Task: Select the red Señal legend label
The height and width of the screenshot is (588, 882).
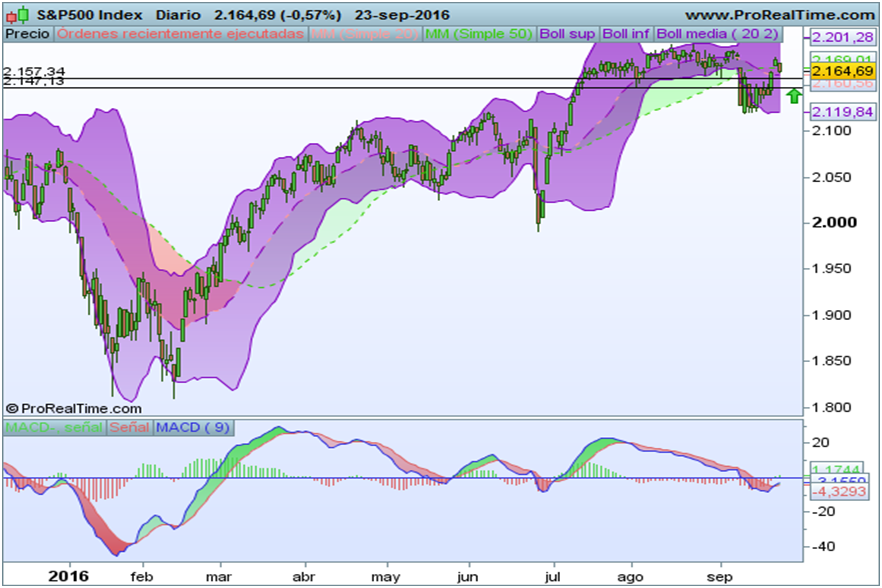Action: click(129, 428)
